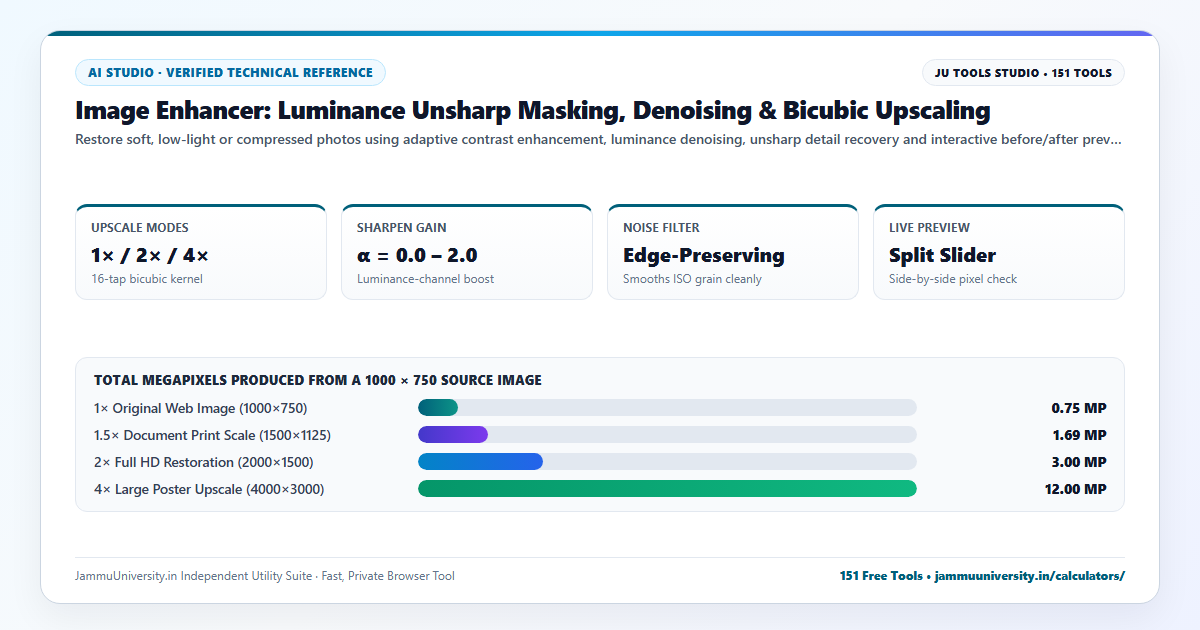Click the '2× Full HD Restoration' label
Screen dimensions: 1200x630
(203, 462)
